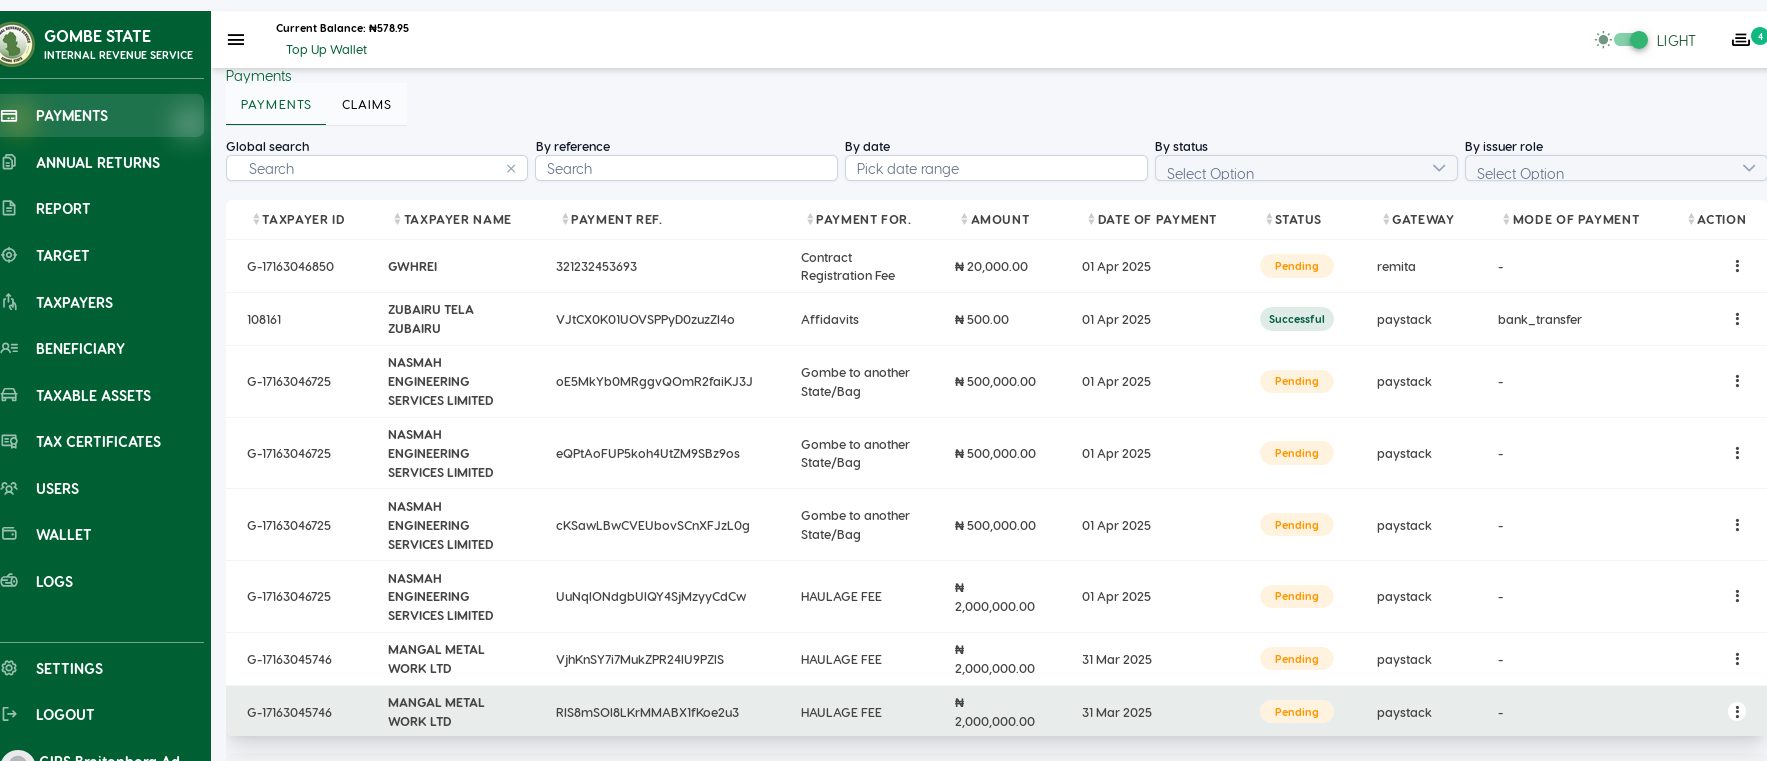Click payment reference 321232453693

(x=596, y=267)
